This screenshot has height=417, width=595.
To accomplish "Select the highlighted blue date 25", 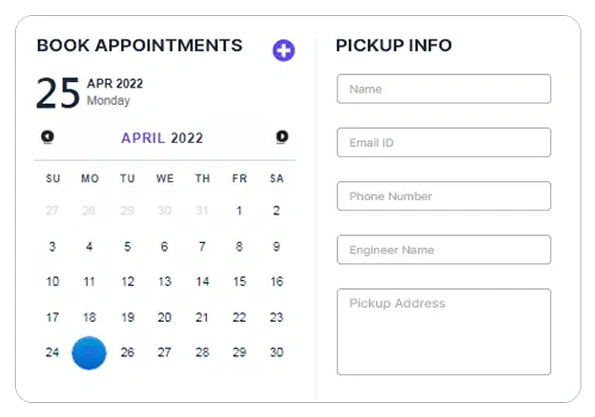I will (89, 353).
